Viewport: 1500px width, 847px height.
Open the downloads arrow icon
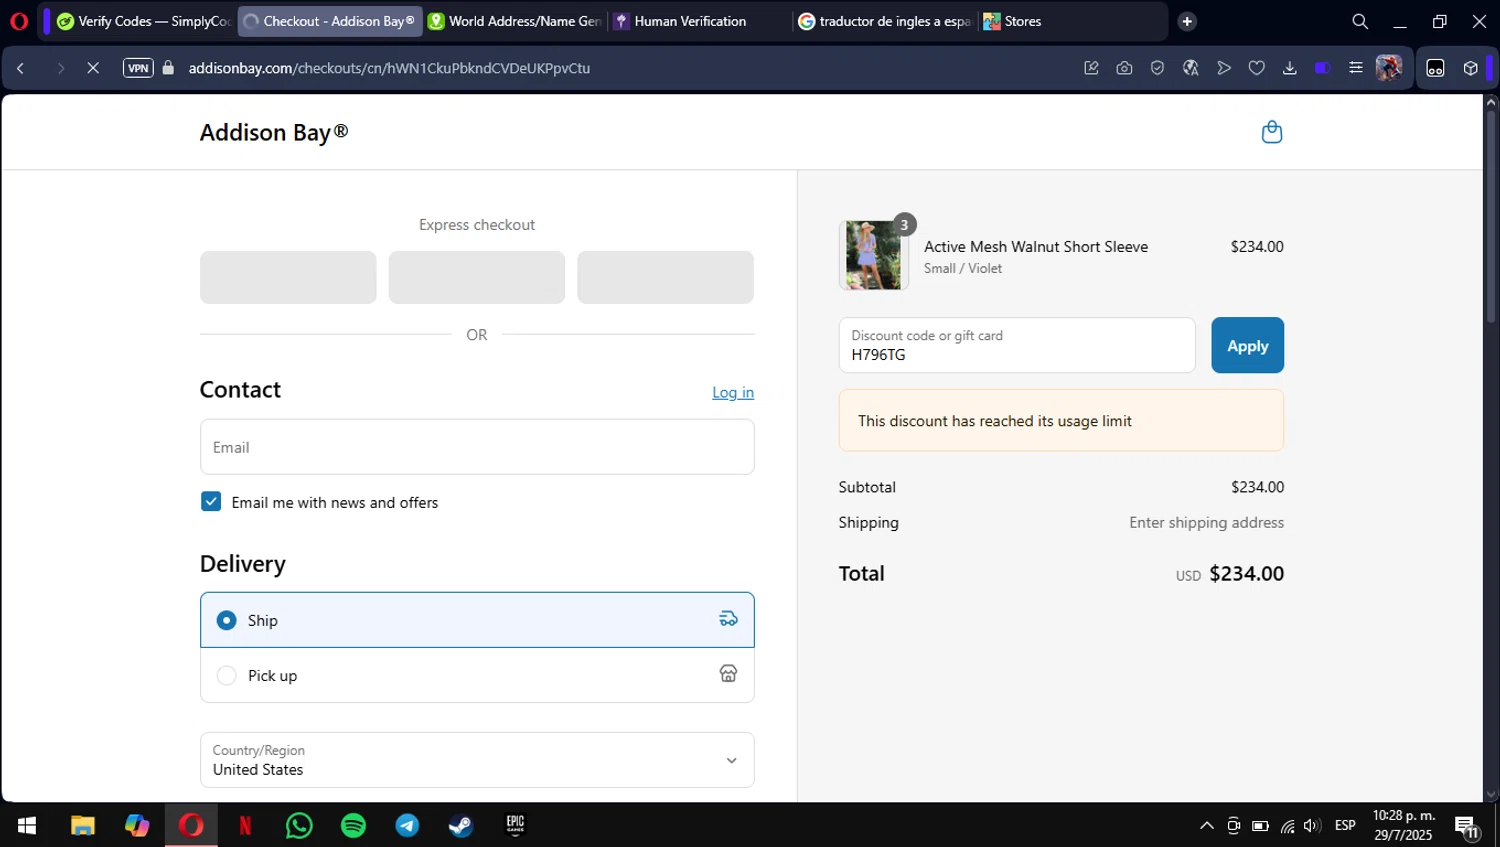[1289, 68]
